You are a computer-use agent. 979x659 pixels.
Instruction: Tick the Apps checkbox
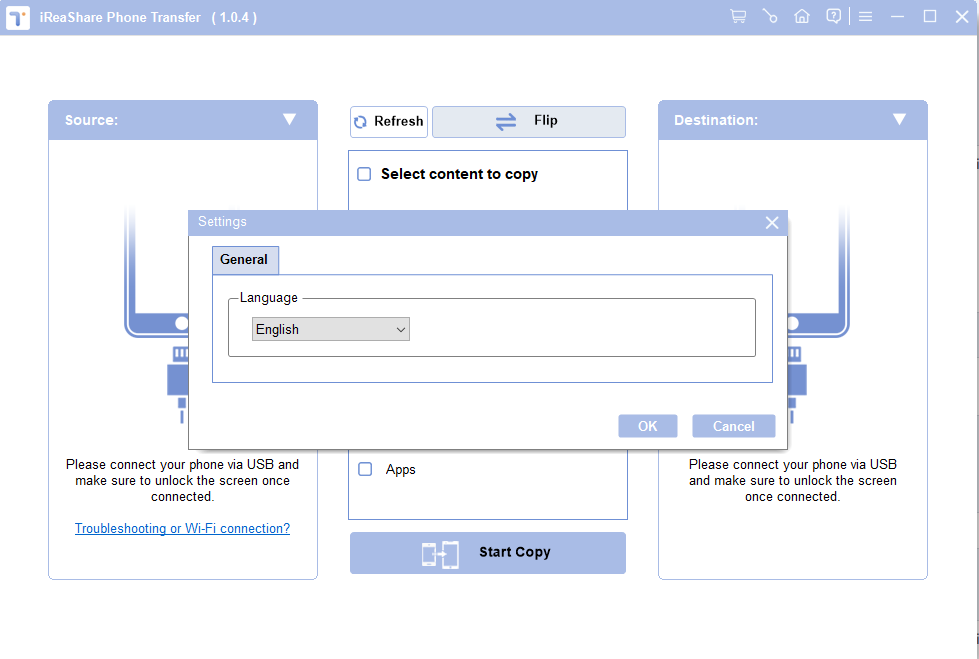click(365, 469)
